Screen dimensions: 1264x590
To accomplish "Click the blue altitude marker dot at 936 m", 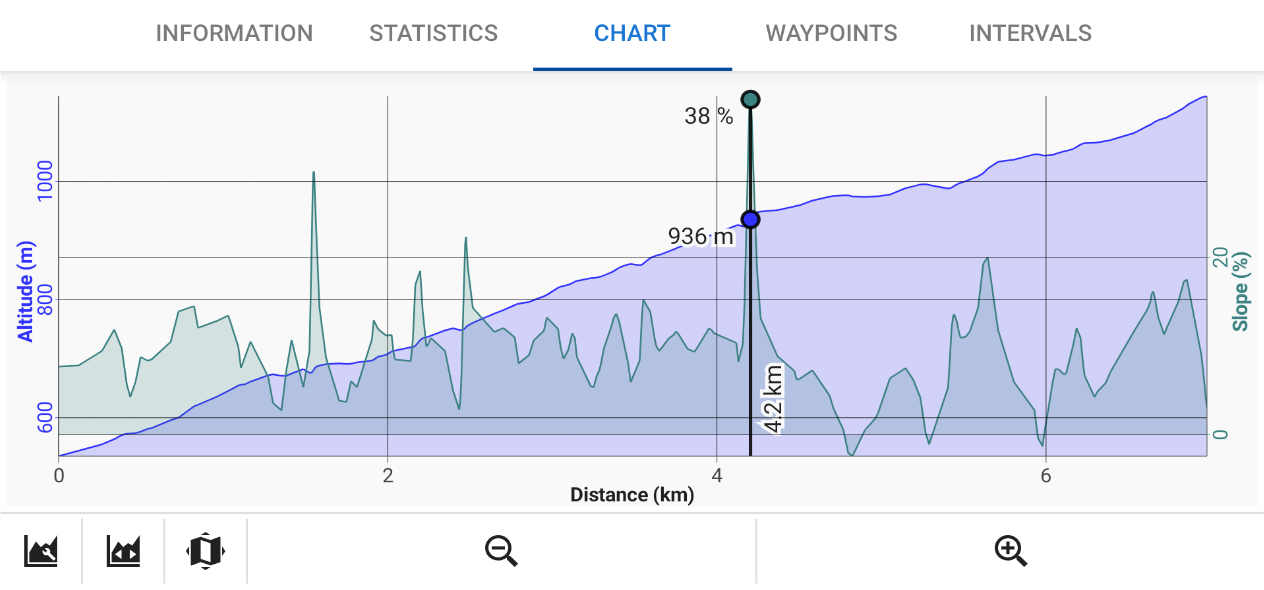I will pos(750,219).
